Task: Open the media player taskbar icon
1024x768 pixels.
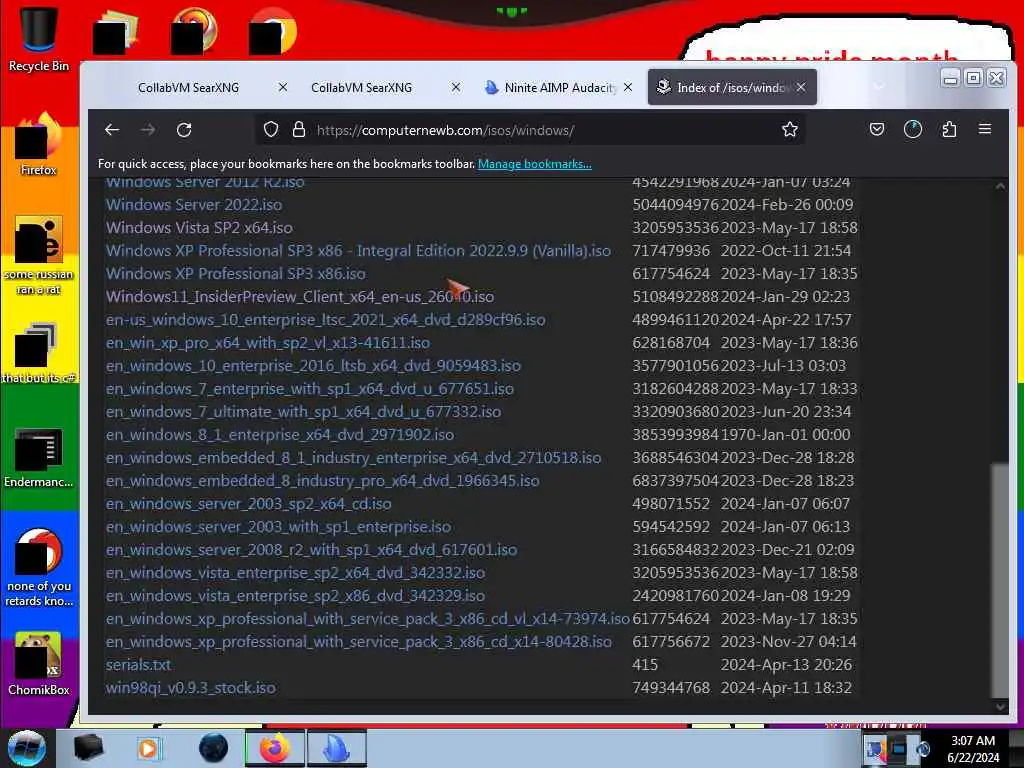Action: [x=148, y=748]
